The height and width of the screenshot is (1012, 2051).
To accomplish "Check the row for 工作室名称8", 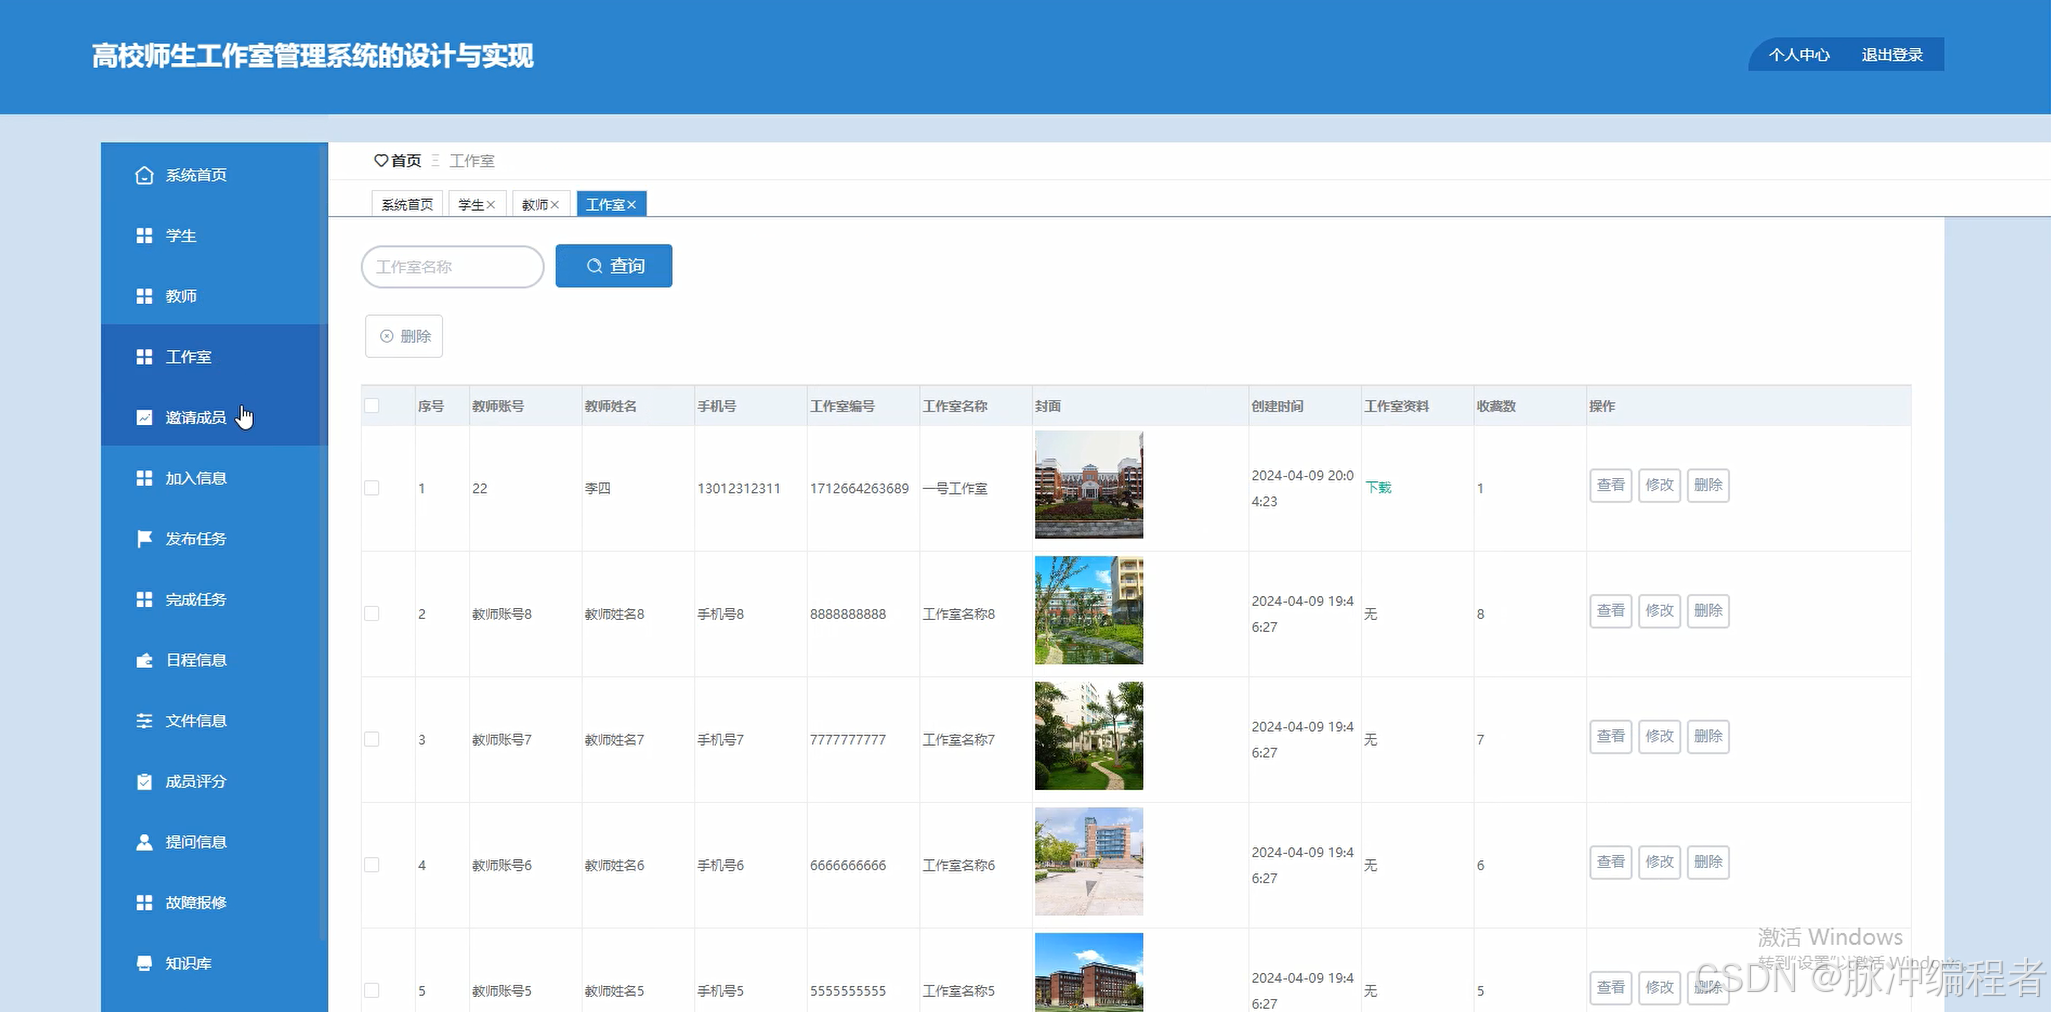I will click(372, 613).
